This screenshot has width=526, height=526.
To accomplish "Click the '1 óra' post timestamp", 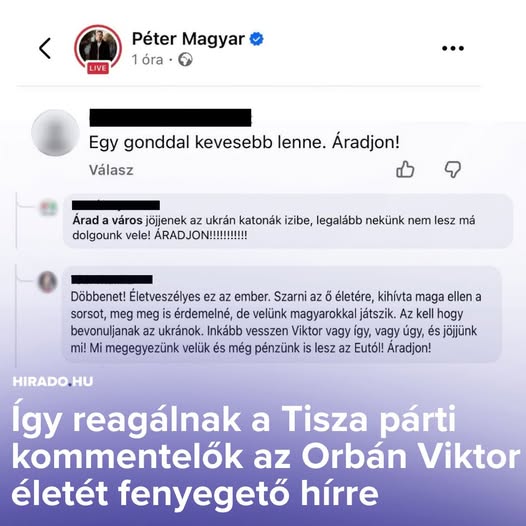I will 147,60.
